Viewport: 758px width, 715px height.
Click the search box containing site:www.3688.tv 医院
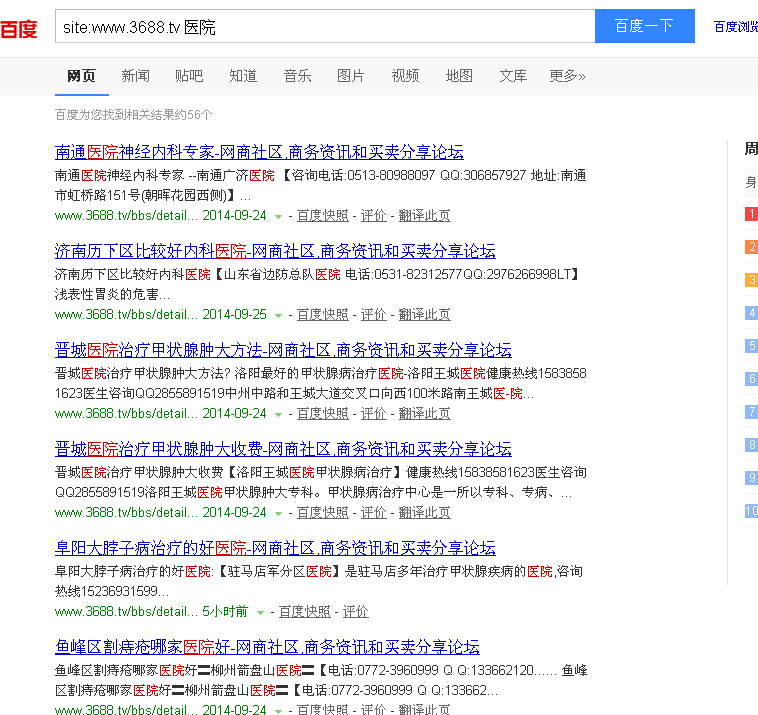pyautogui.click(x=325, y=26)
